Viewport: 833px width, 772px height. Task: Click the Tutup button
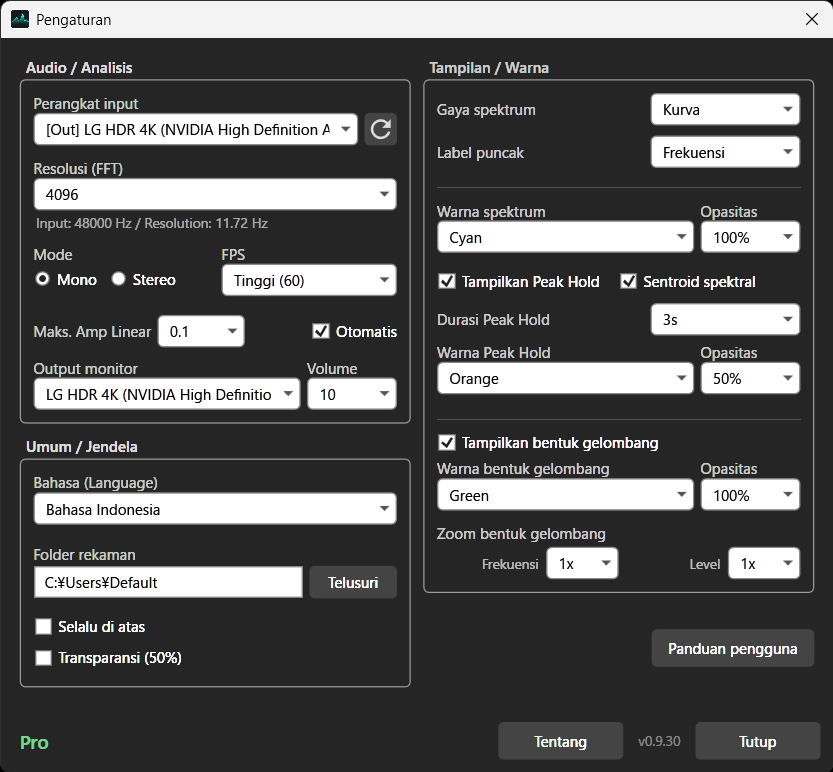pyautogui.click(x=758, y=741)
